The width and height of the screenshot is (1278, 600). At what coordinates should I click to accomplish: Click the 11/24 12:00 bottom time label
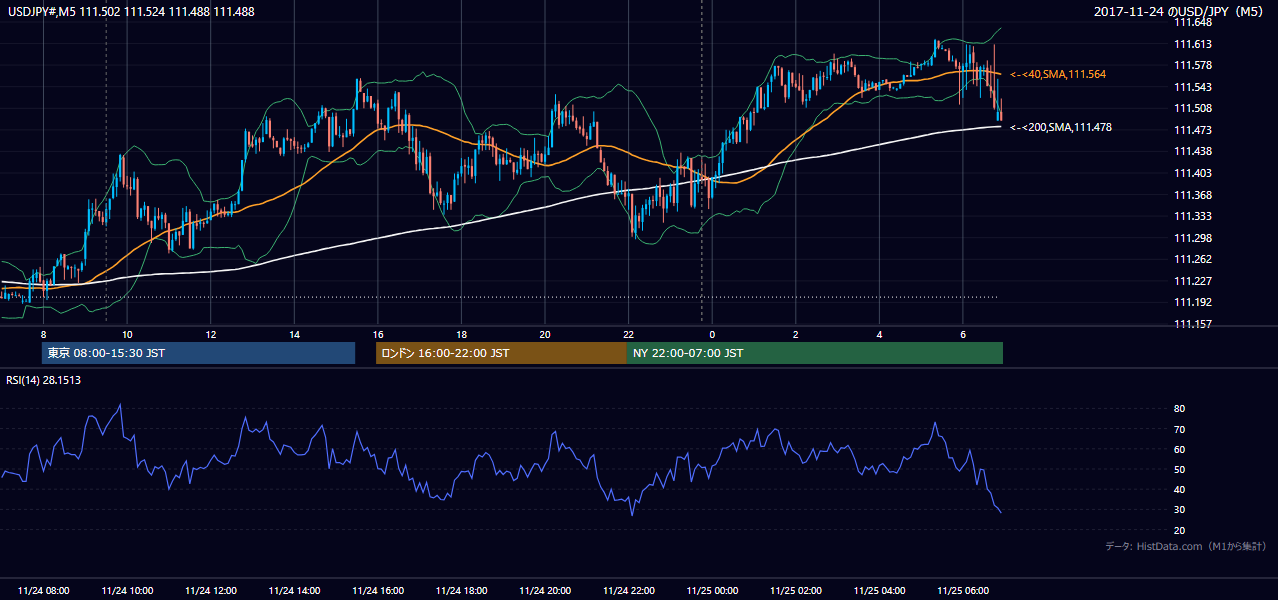210,591
